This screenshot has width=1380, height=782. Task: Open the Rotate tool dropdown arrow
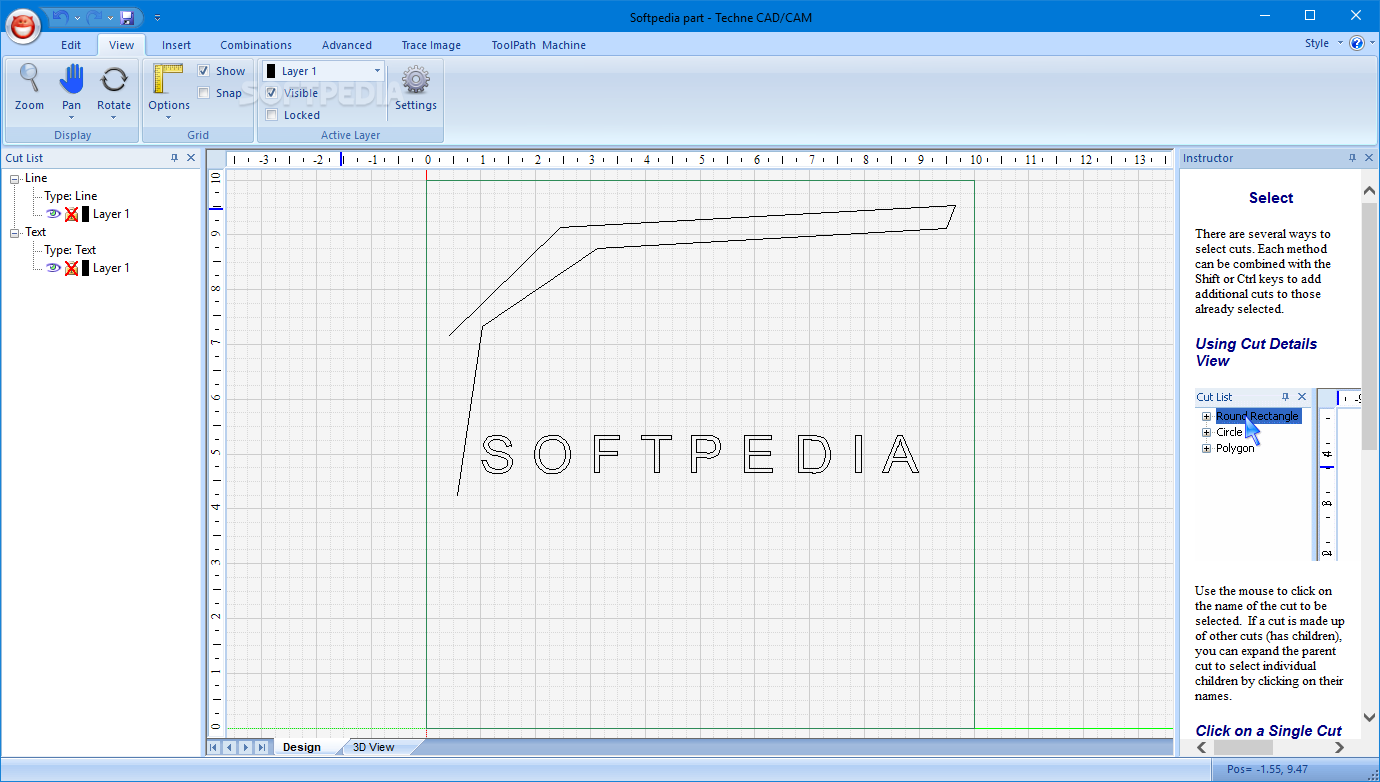(x=114, y=117)
